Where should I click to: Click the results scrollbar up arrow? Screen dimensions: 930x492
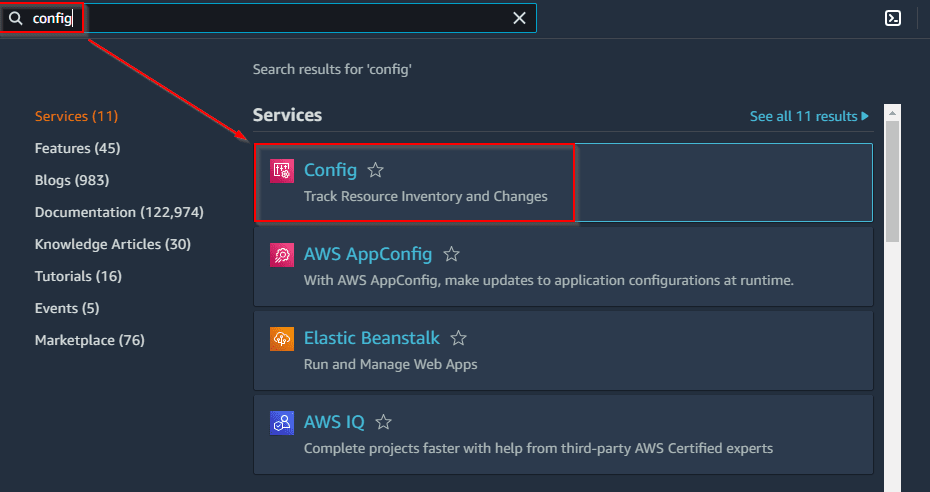892,113
